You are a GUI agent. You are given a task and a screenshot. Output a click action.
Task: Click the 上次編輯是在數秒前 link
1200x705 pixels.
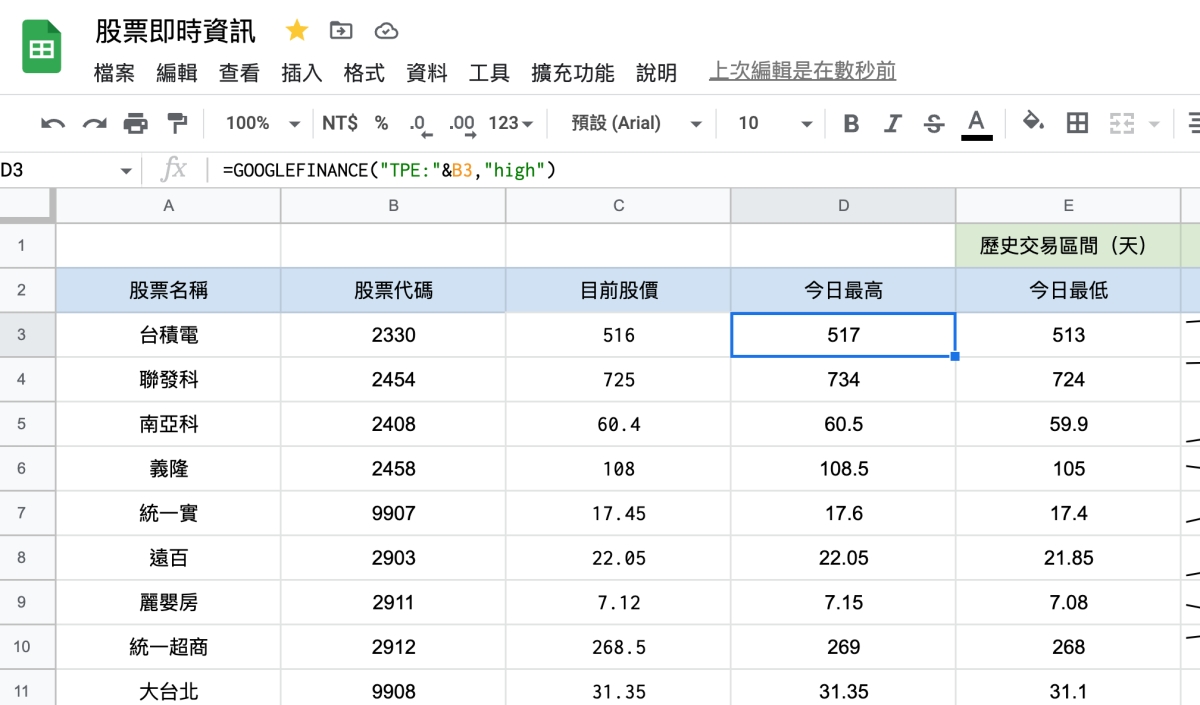pyautogui.click(x=802, y=71)
